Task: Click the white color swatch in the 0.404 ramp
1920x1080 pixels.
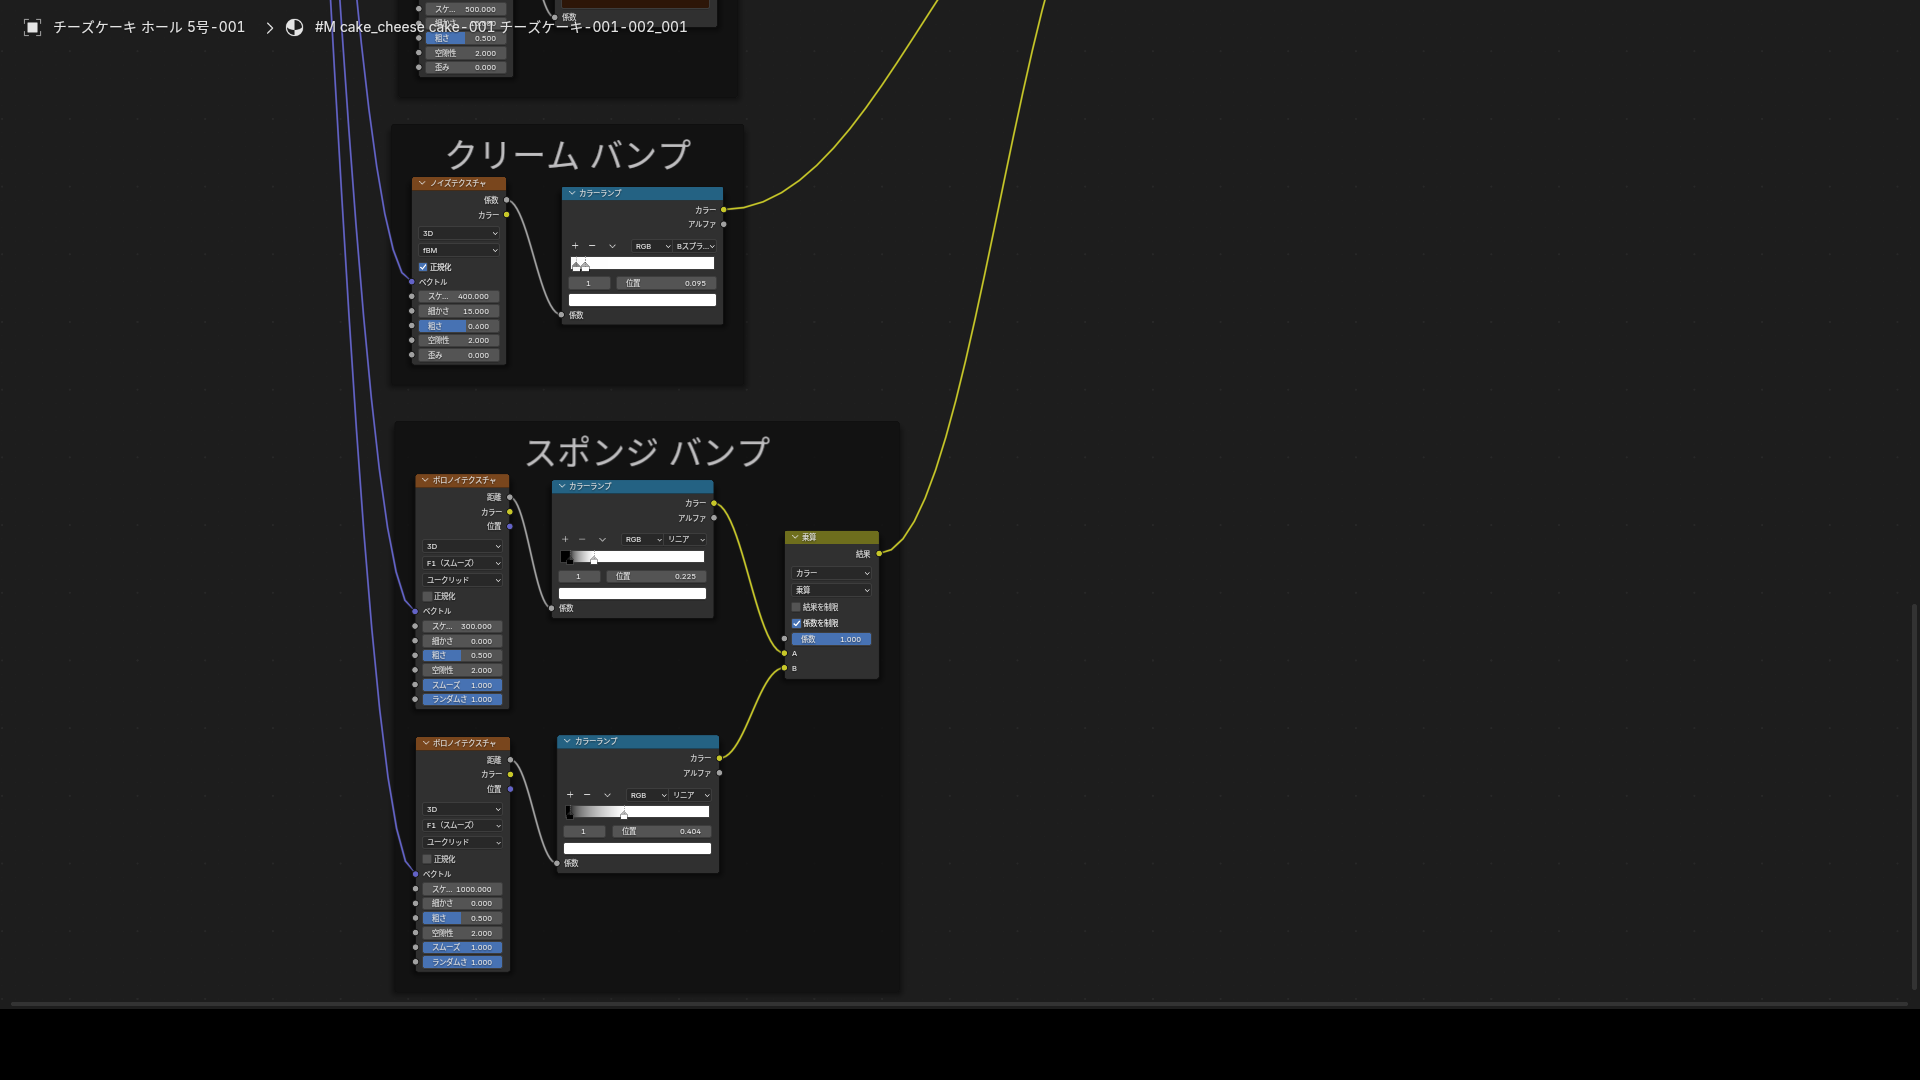Action: pos(637,848)
